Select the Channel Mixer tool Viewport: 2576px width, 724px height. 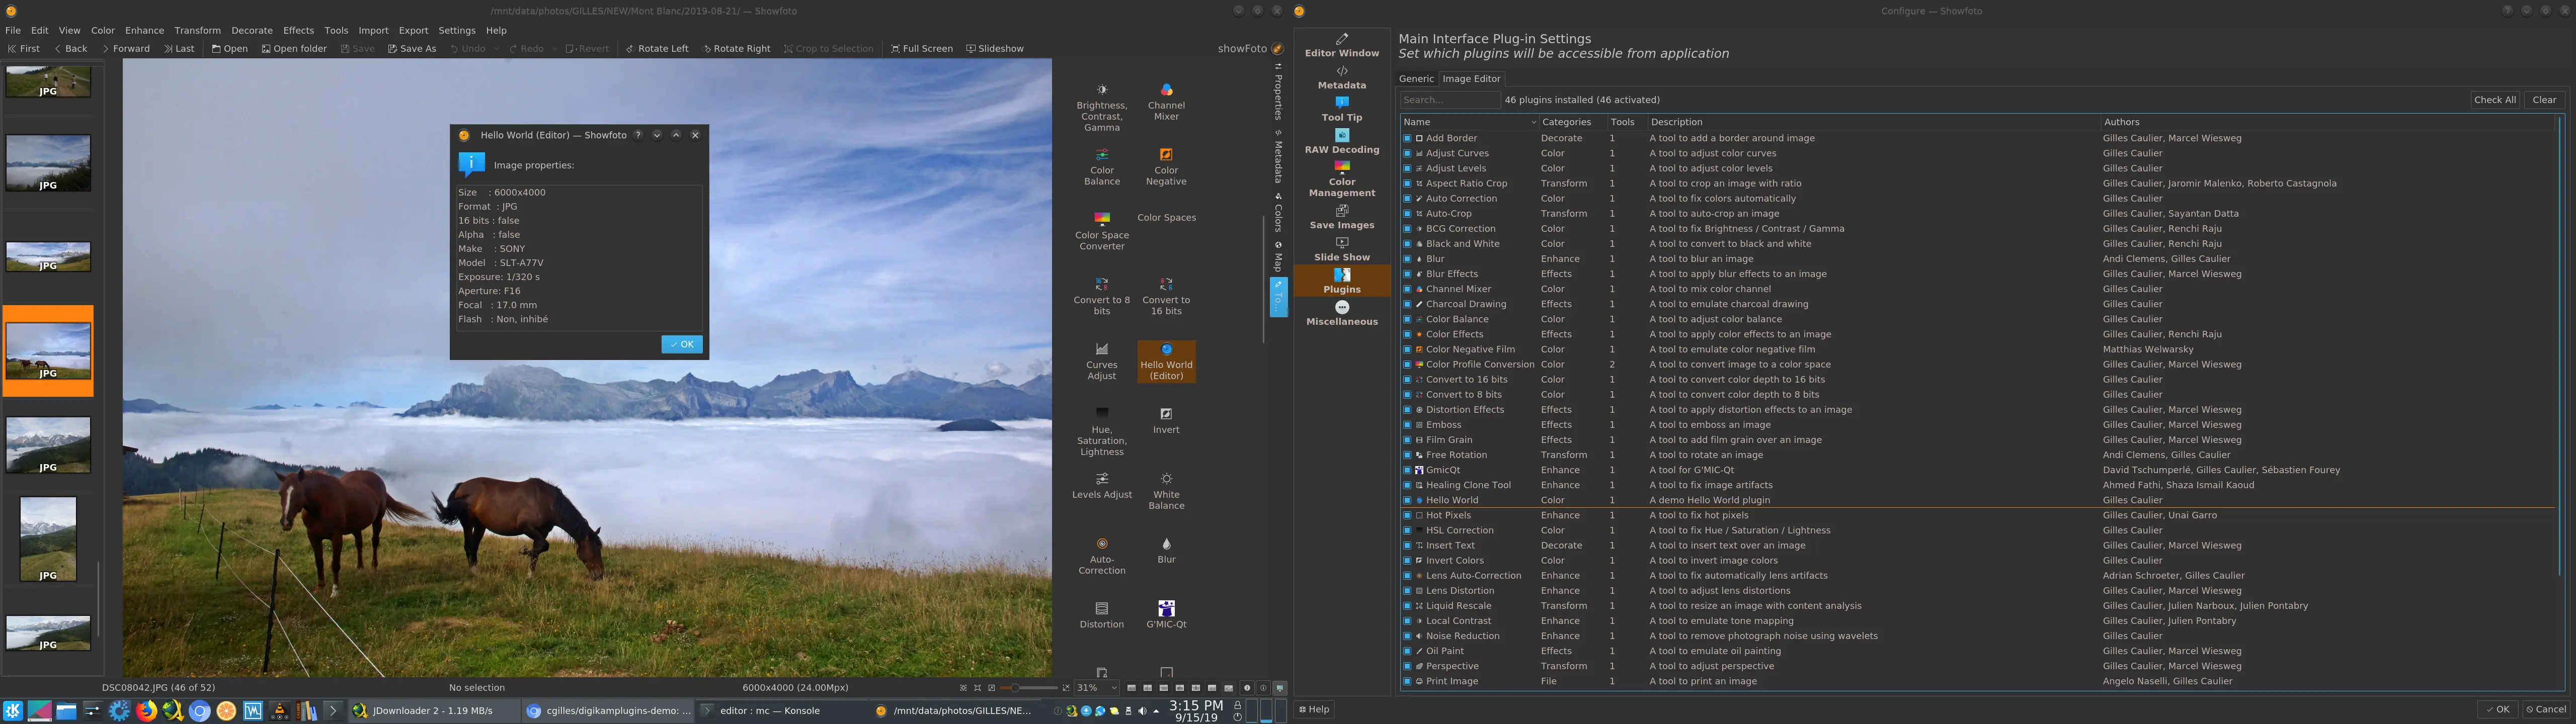(1166, 103)
